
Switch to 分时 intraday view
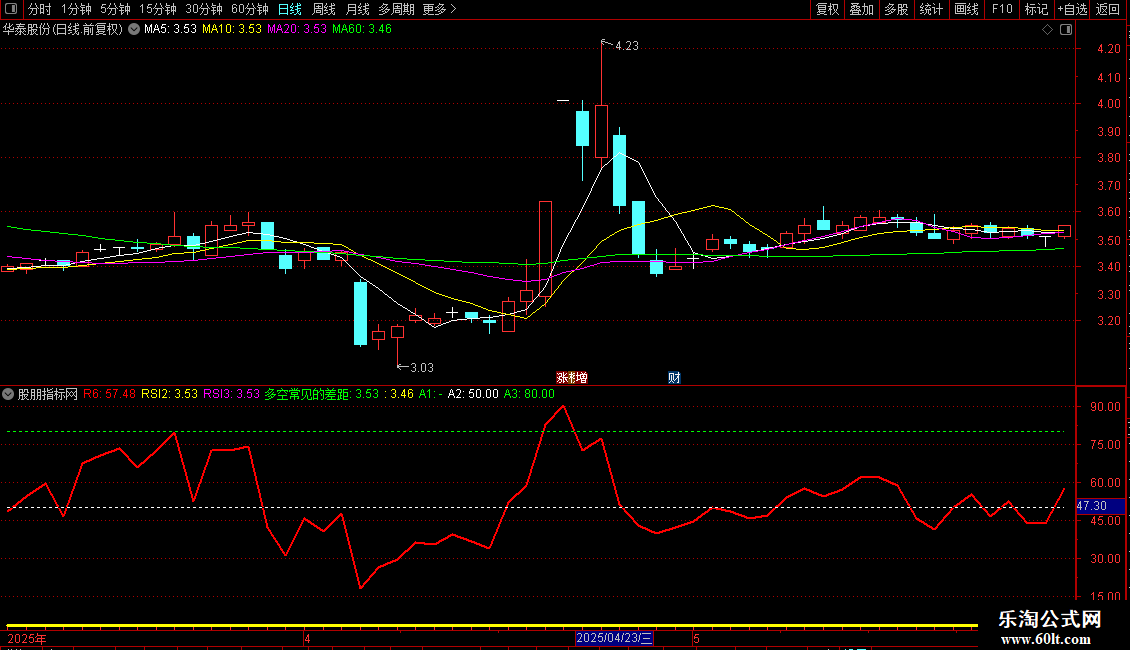[x=40, y=9]
